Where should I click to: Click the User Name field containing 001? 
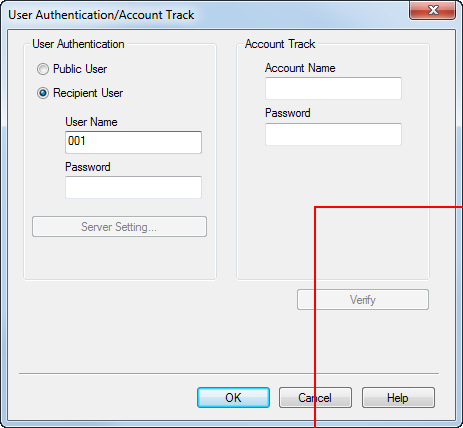(x=133, y=142)
